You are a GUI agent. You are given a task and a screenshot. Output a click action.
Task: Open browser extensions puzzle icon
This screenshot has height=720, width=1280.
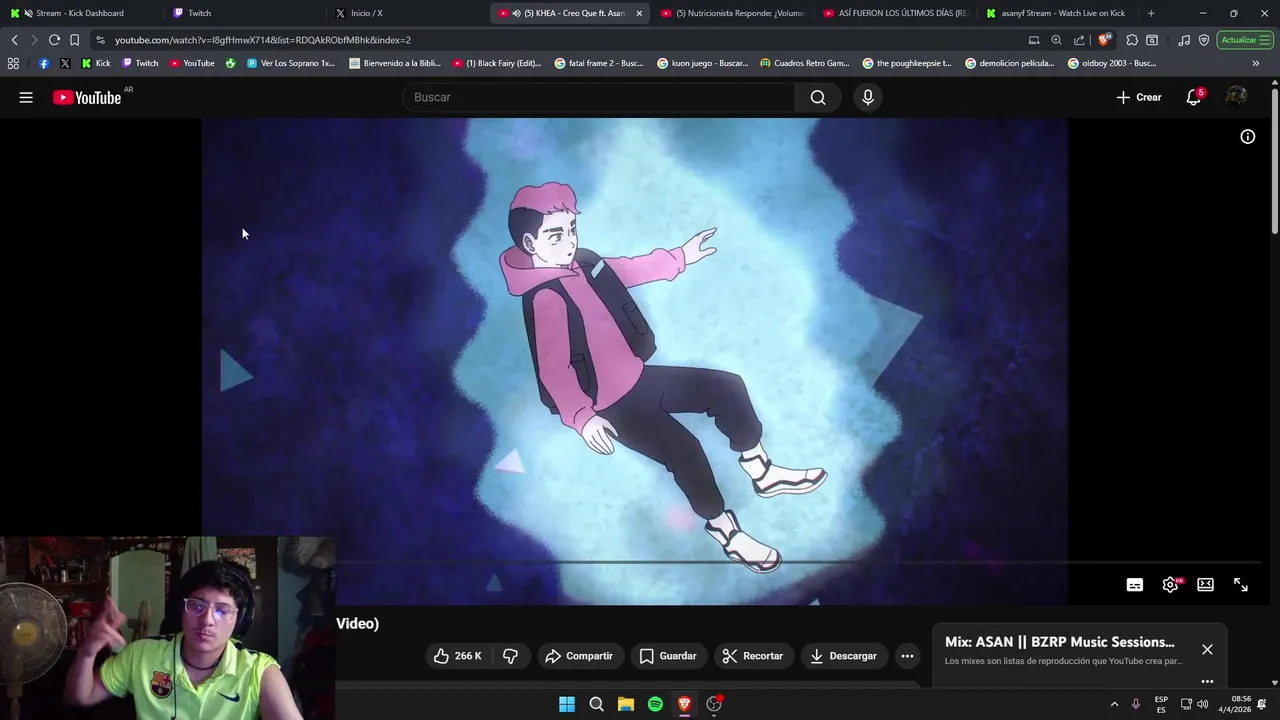(x=1132, y=40)
